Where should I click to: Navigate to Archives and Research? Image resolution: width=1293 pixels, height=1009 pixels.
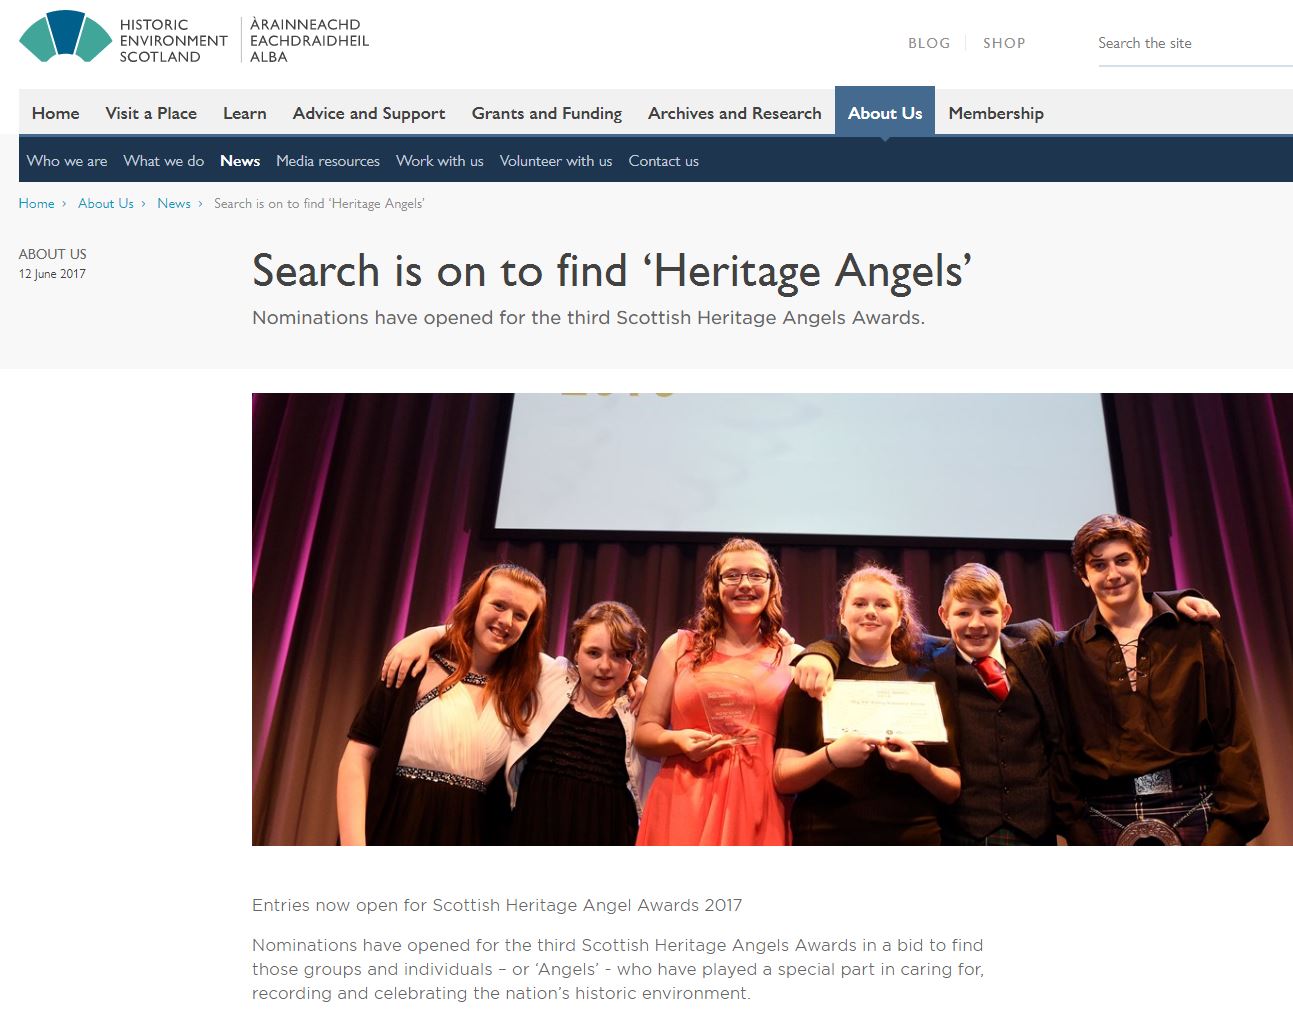[734, 113]
